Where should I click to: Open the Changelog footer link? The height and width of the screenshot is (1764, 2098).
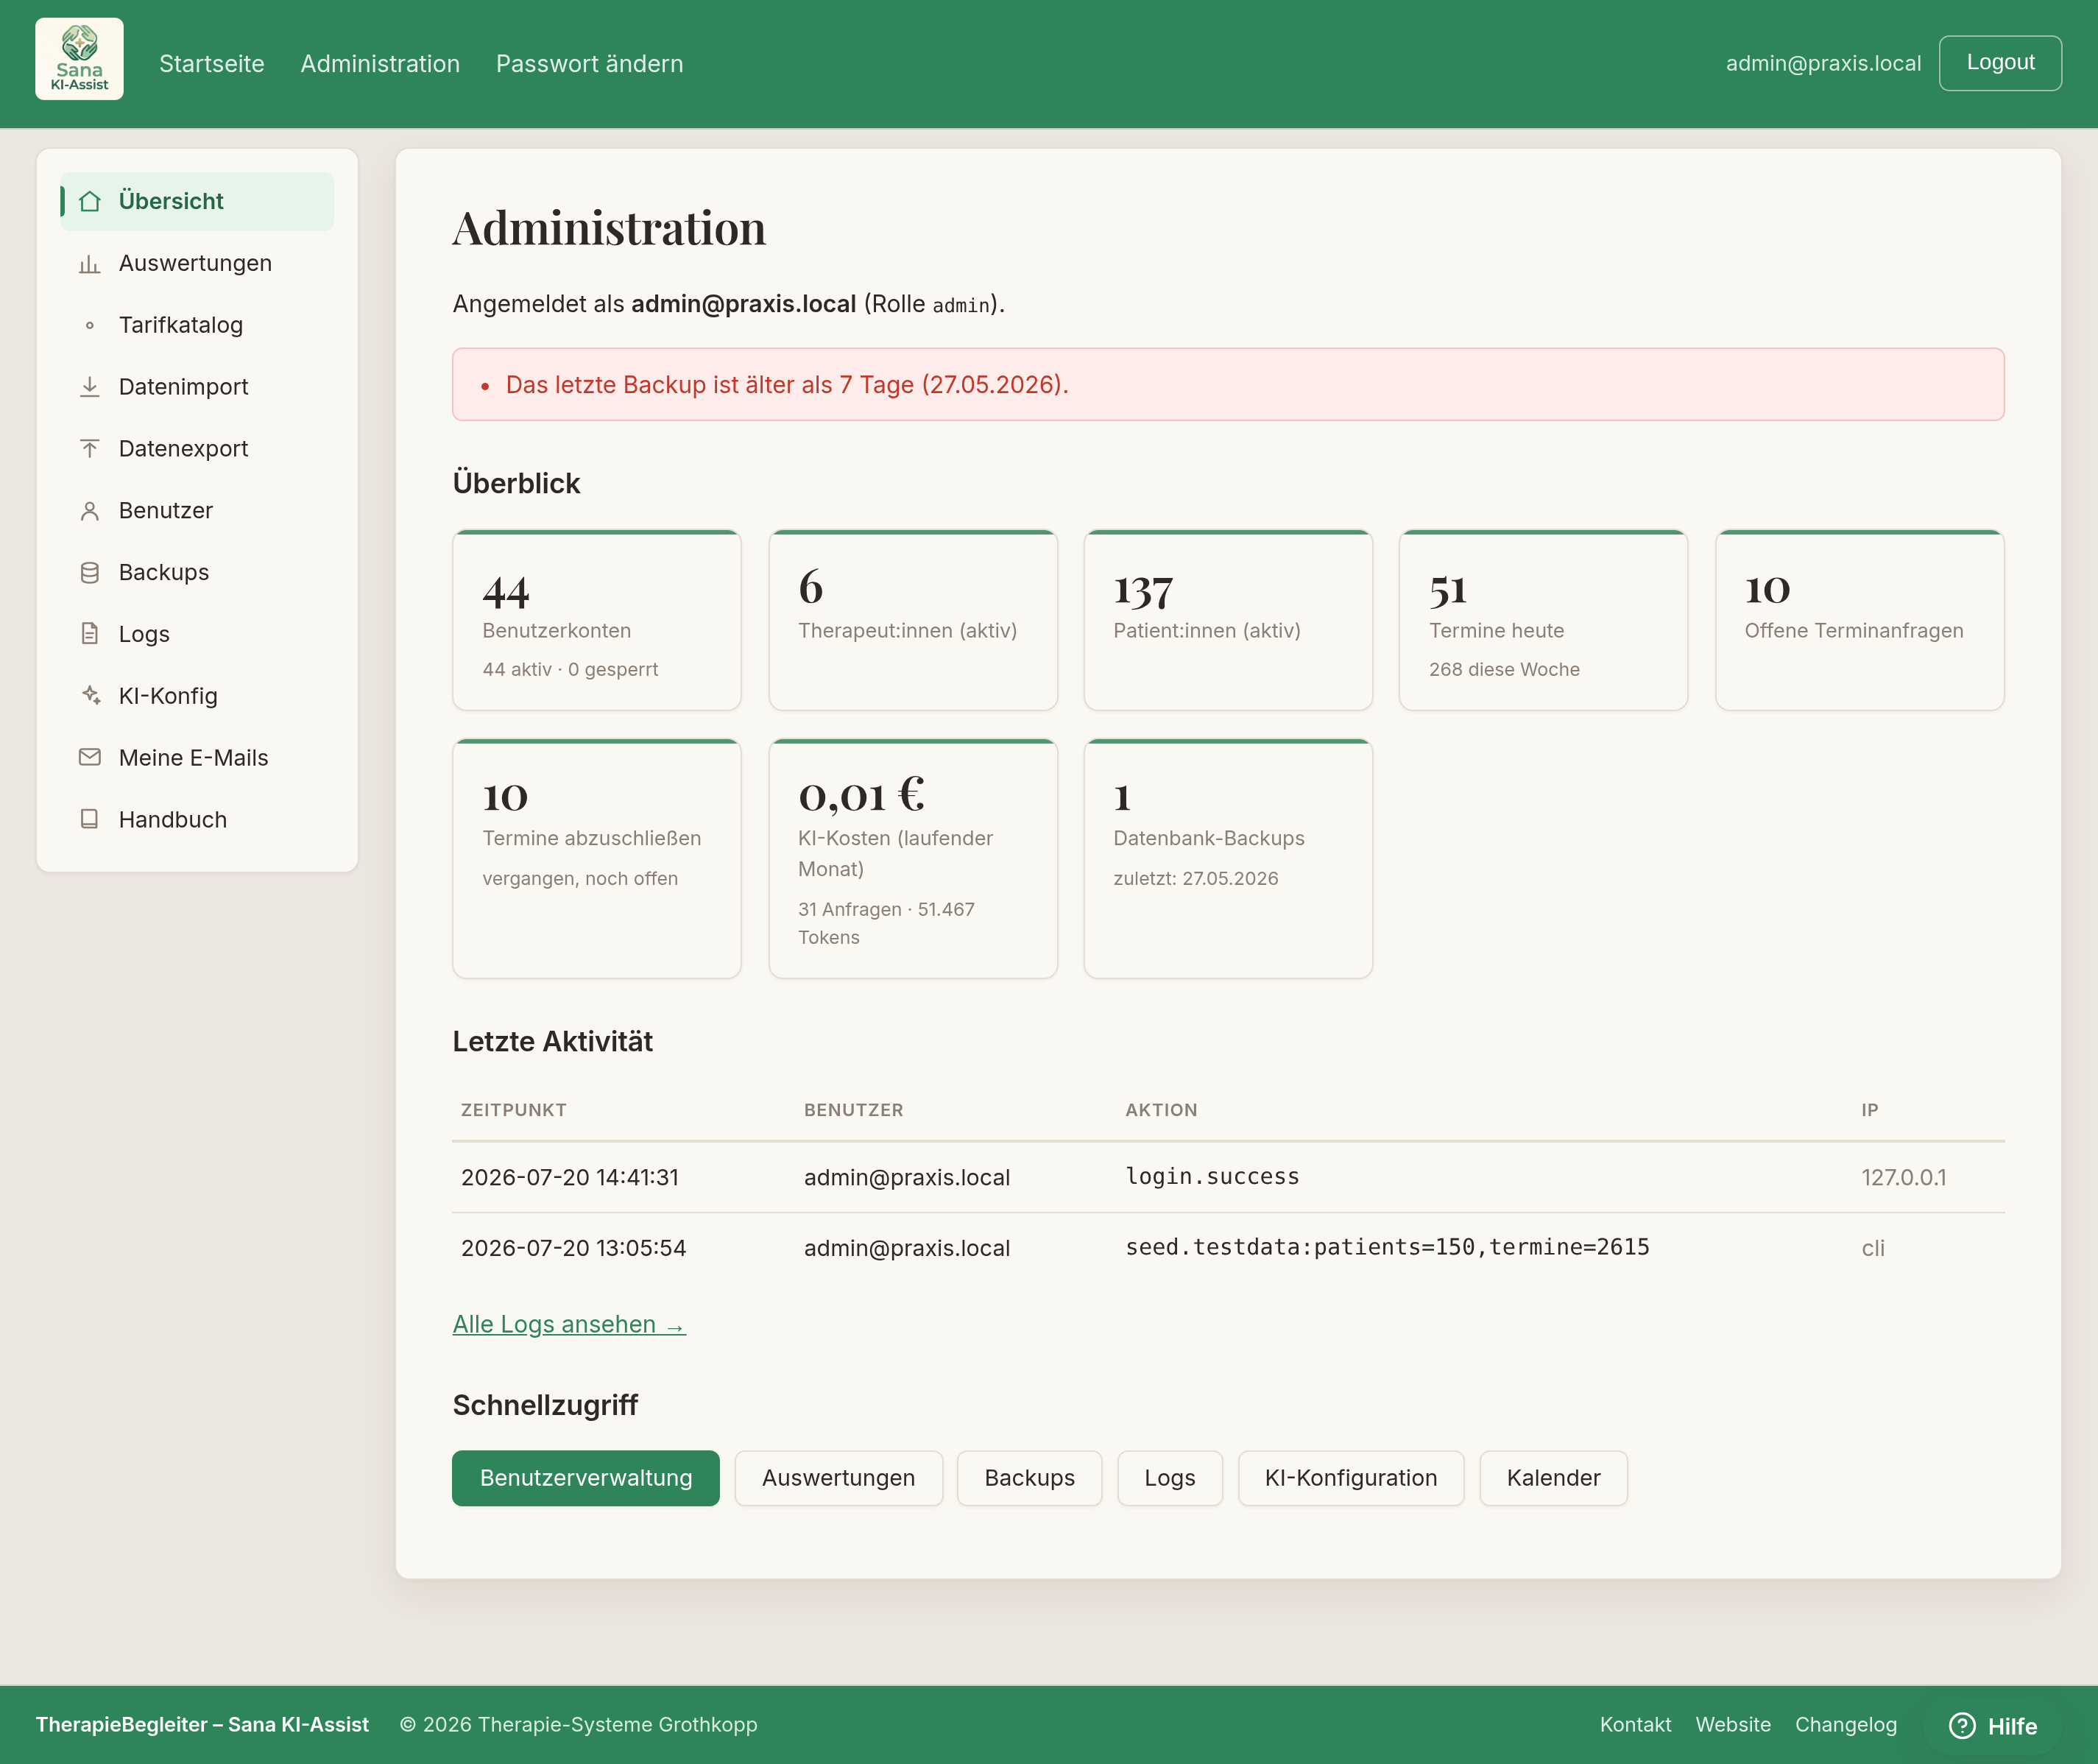pyautogui.click(x=1846, y=1725)
